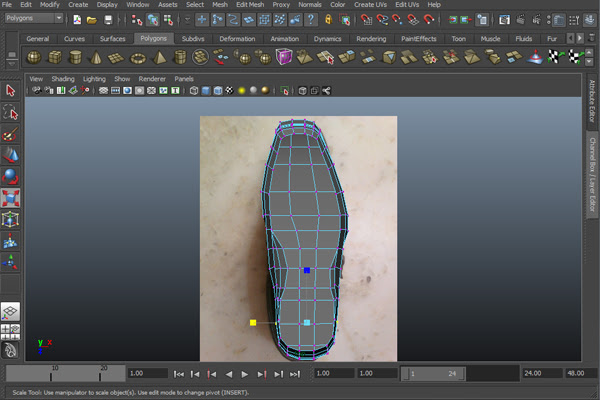Image resolution: width=600 pixels, height=400 pixels.
Task: Select the arrow Select tool
Action: click(x=10, y=91)
